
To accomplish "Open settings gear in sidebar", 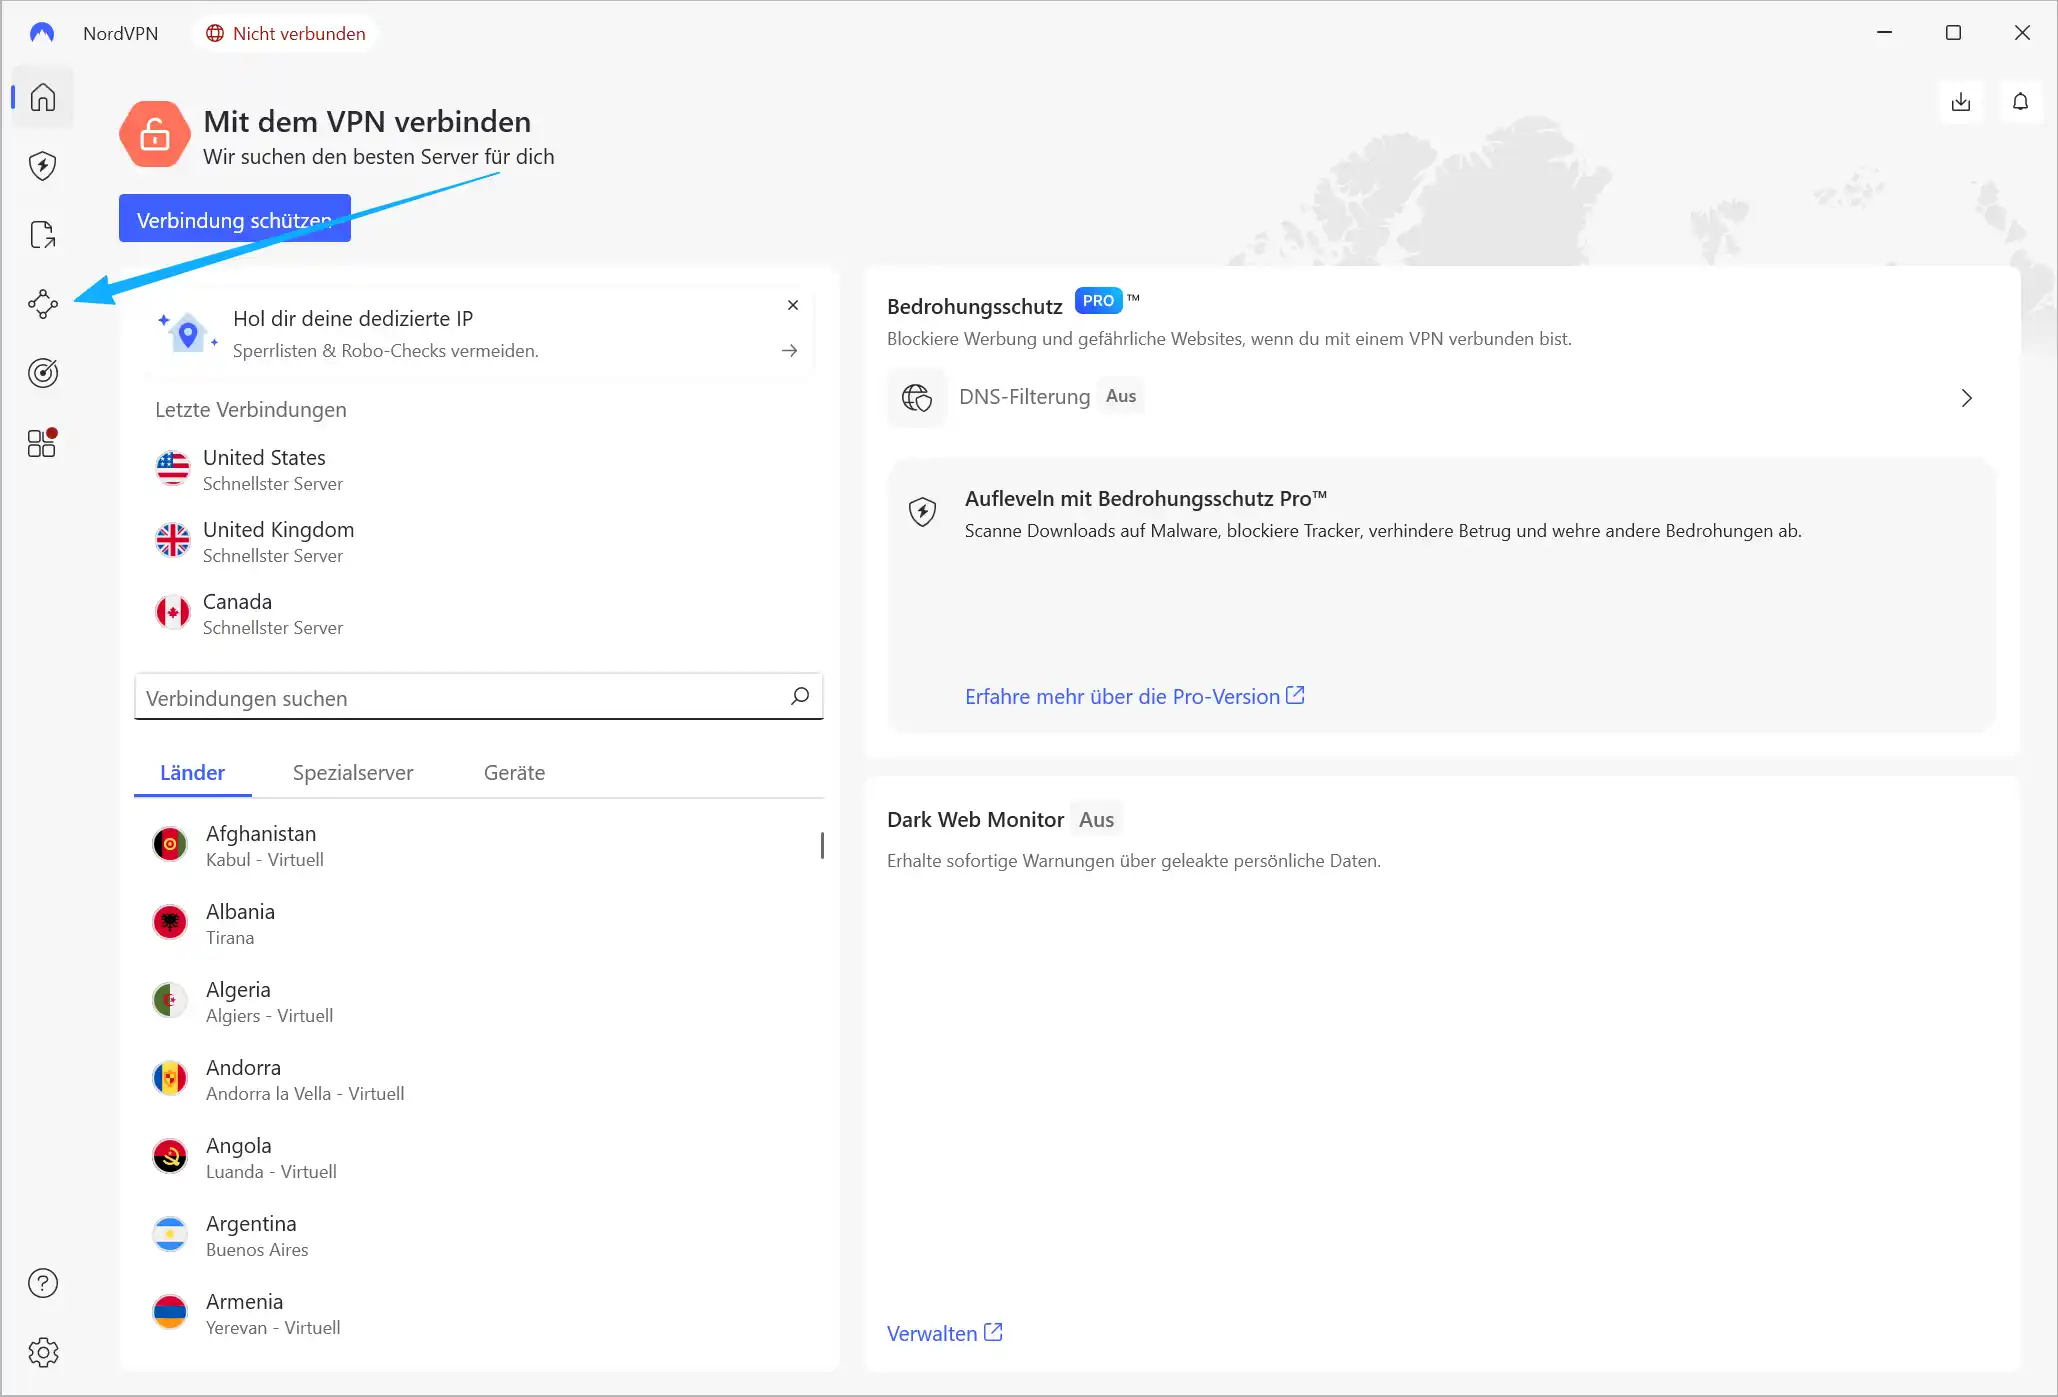I will pos(42,1352).
